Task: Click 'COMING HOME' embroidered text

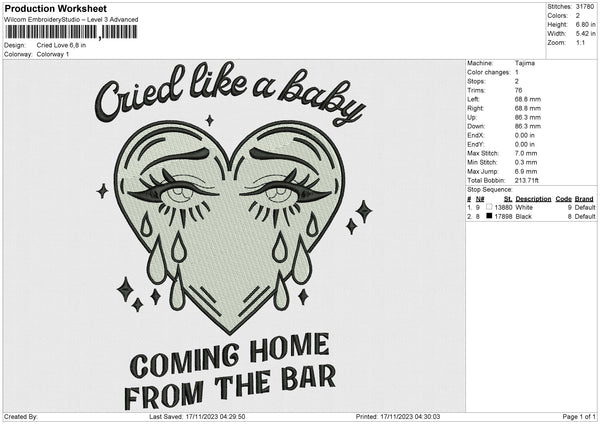Action: 230,356
